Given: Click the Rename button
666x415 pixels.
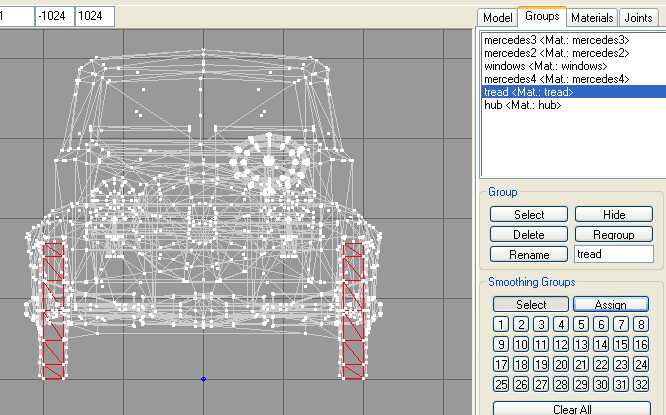Looking at the screenshot, I should click(529, 254).
